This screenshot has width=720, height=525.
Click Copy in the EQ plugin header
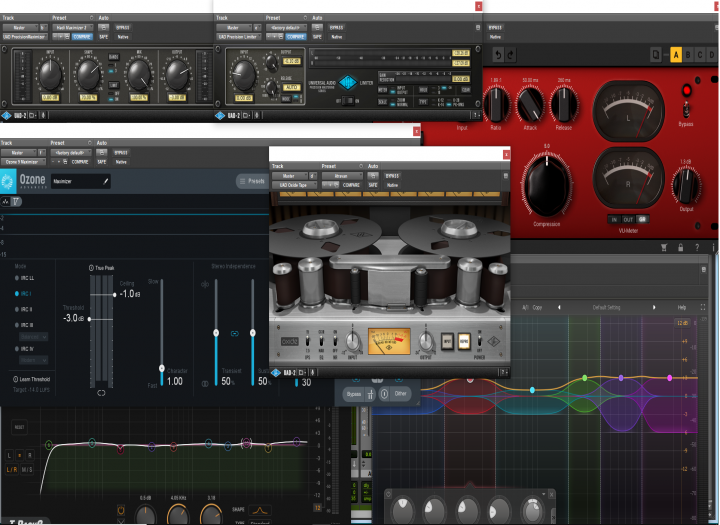(x=537, y=307)
